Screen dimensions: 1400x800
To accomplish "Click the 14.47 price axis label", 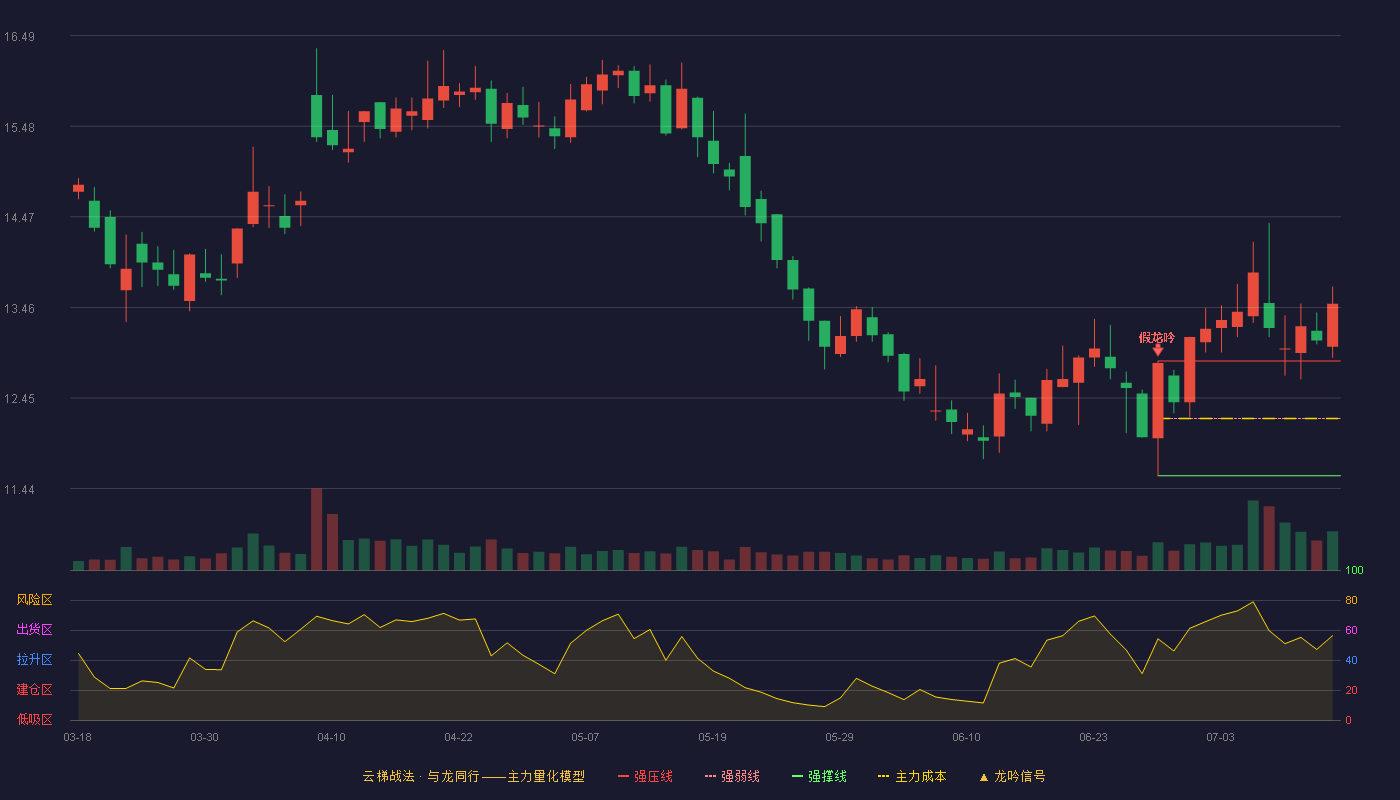I will pos(19,218).
